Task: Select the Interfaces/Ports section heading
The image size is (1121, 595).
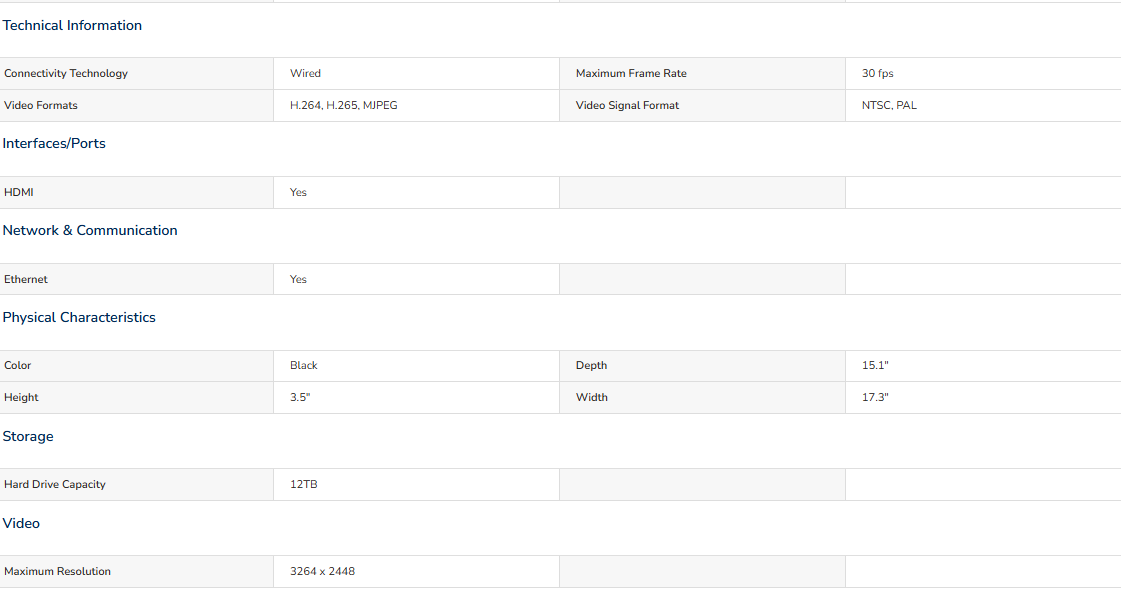Action: (x=54, y=144)
